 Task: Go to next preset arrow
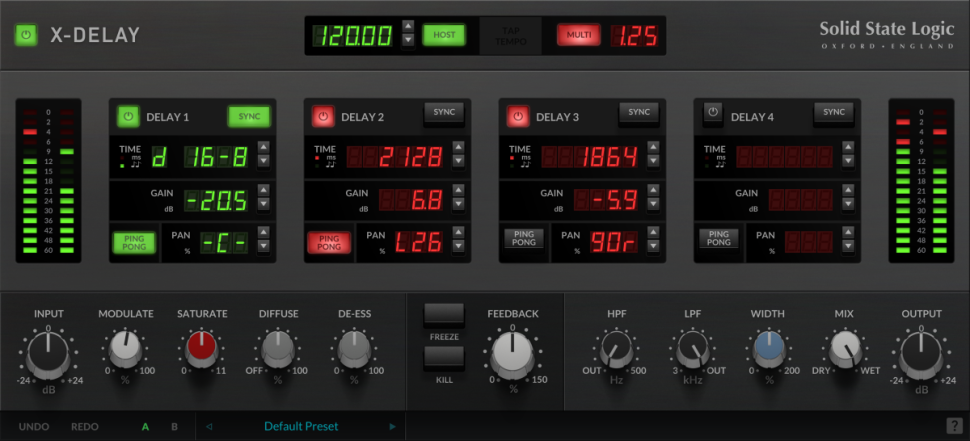(x=392, y=426)
